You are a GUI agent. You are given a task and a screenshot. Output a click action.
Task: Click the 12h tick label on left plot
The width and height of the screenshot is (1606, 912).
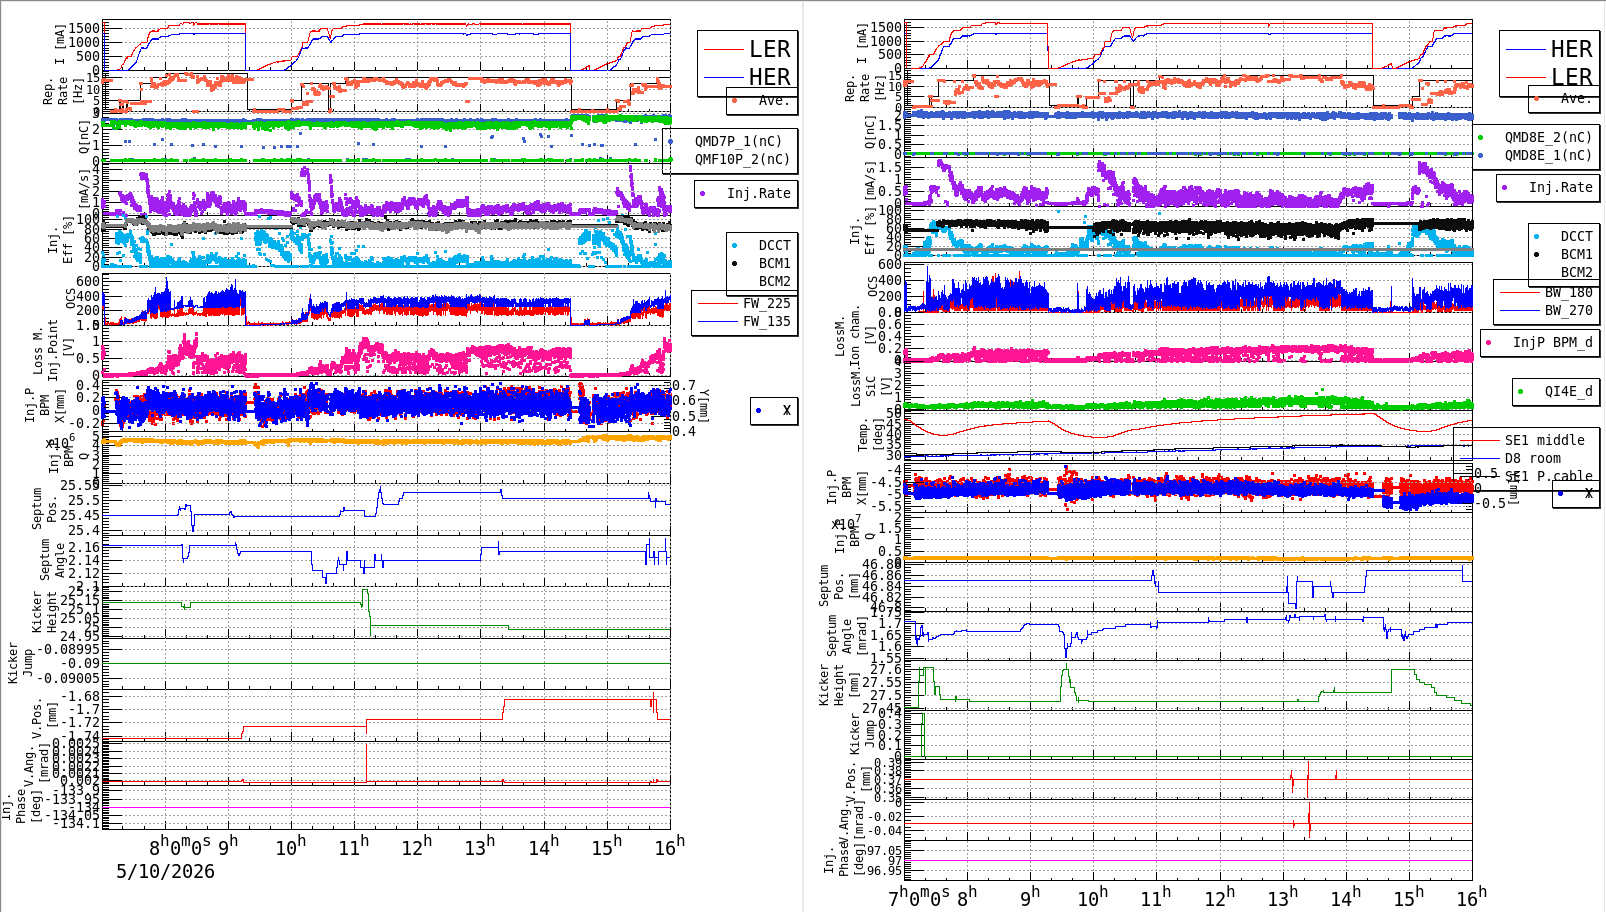tap(417, 847)
